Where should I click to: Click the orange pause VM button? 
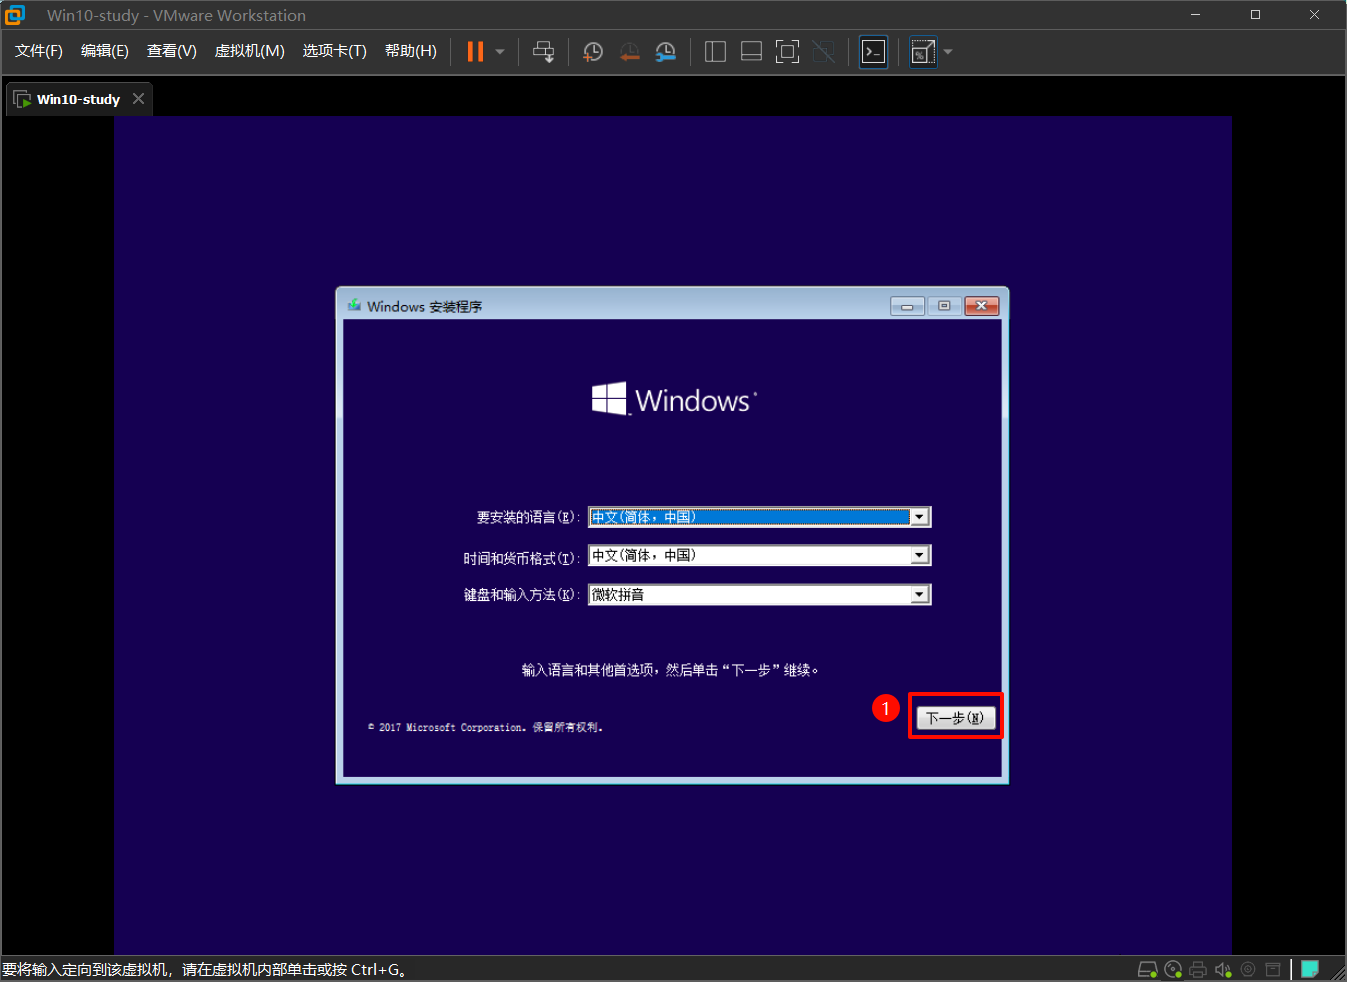click(475, 52)
